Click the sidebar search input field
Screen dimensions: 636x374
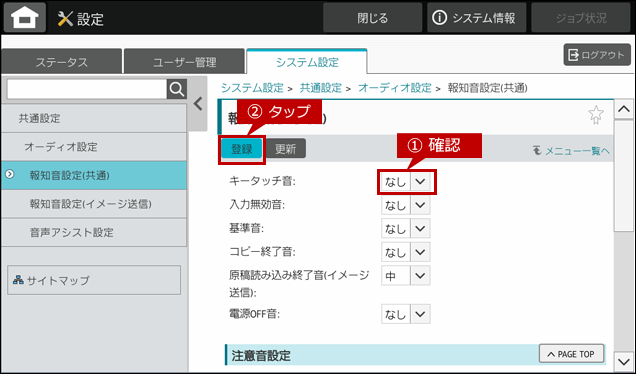(87, 89)
